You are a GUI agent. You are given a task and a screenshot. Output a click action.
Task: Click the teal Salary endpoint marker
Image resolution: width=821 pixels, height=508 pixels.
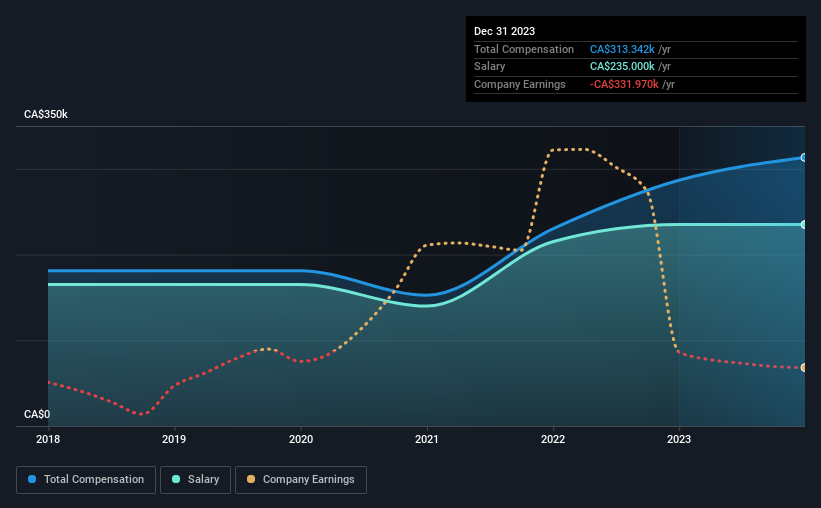pos(804,225)
